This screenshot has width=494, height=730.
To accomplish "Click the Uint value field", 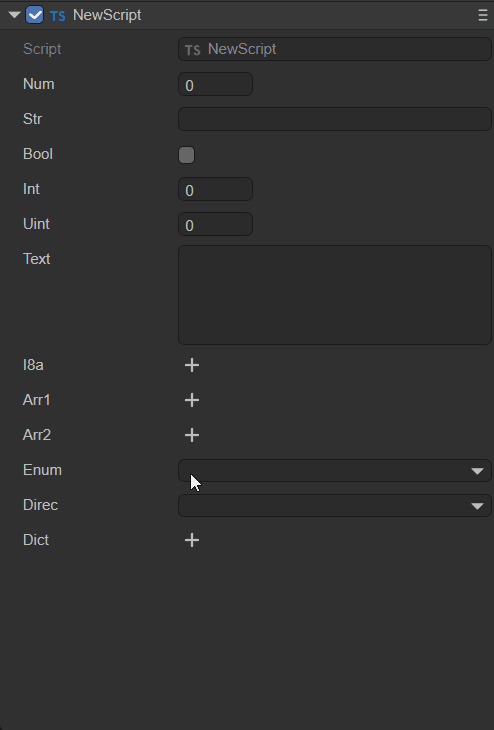I will point(216,224).
